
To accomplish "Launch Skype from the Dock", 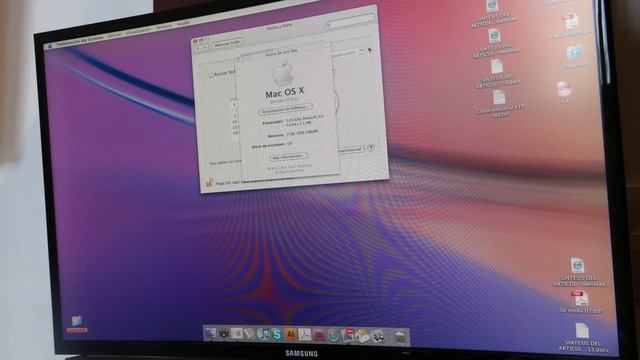I will point(277,335).
